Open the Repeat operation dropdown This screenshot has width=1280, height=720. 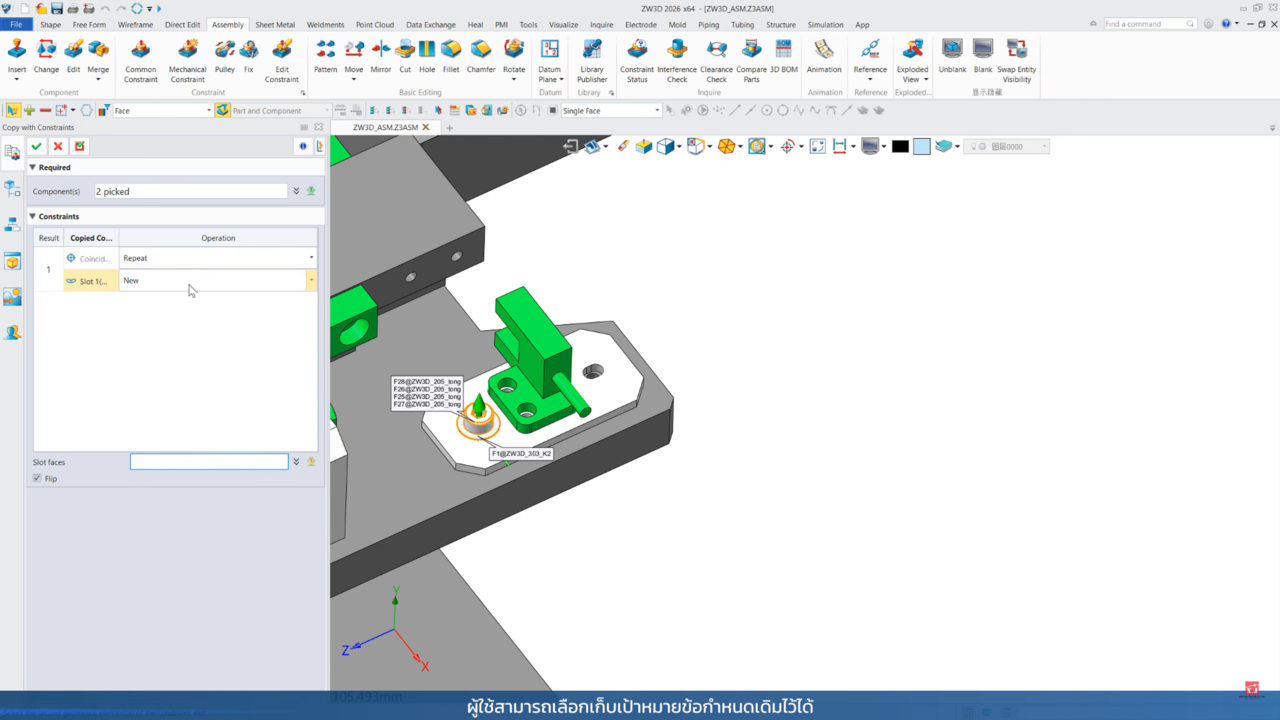click(311, 258)
